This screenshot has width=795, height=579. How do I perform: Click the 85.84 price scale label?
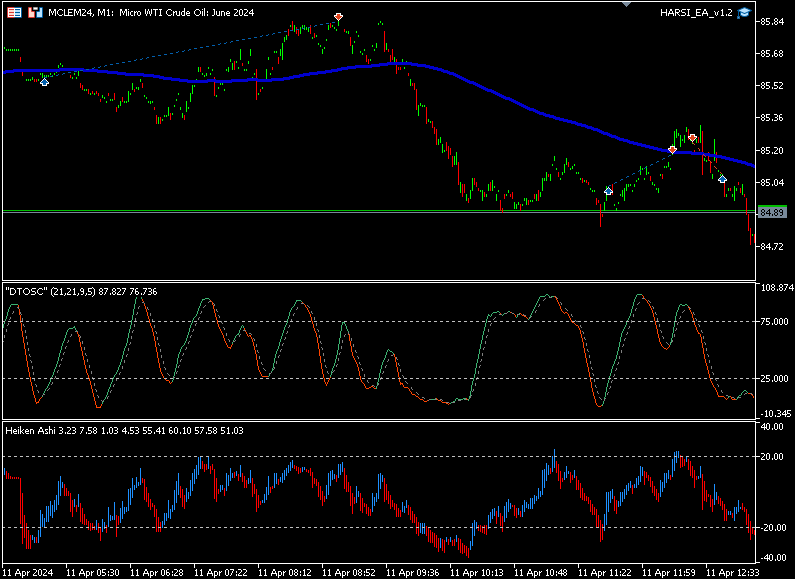tap(772, 21)
